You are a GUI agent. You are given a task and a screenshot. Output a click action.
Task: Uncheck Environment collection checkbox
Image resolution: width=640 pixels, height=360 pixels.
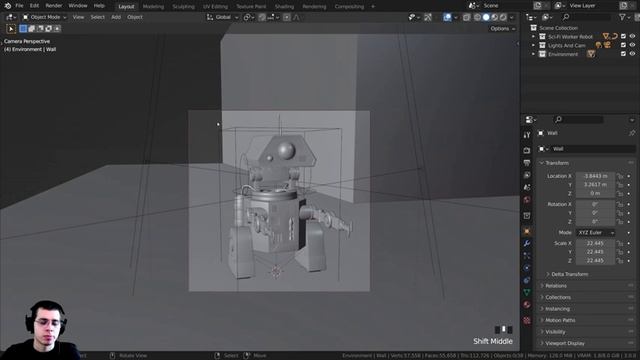(x=623, y=54)
